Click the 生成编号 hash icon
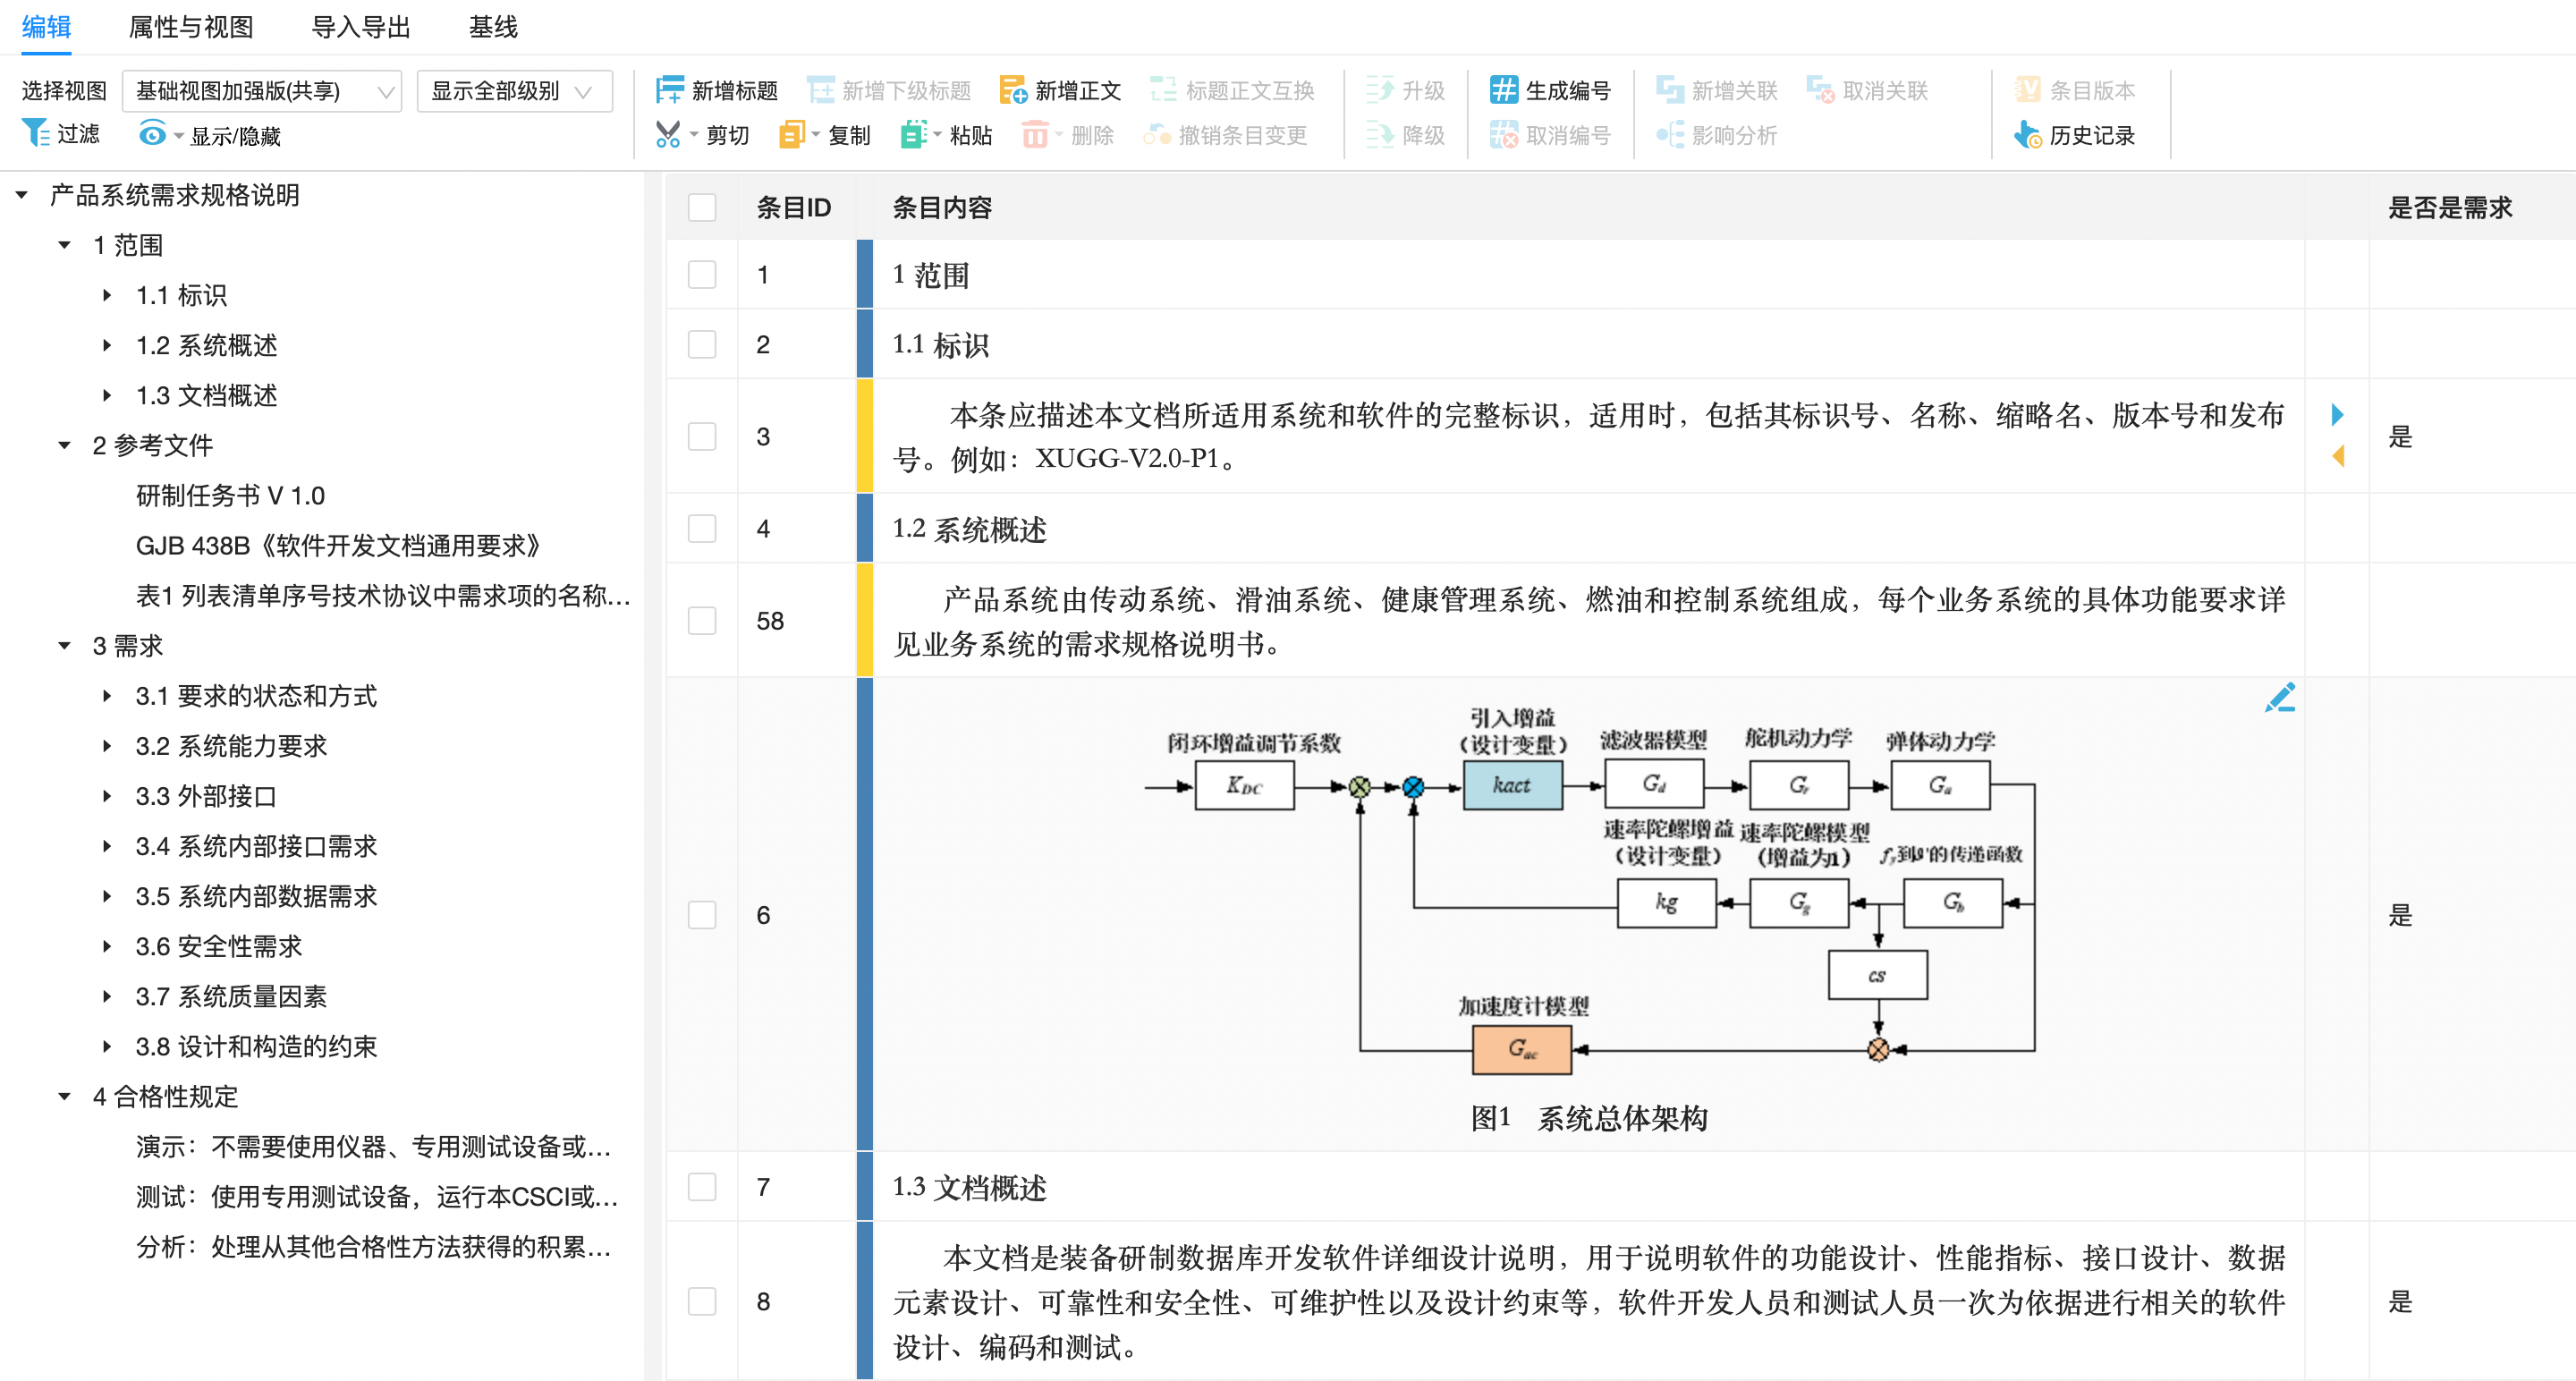The image size is (2576, 1381). [1503, 90]
